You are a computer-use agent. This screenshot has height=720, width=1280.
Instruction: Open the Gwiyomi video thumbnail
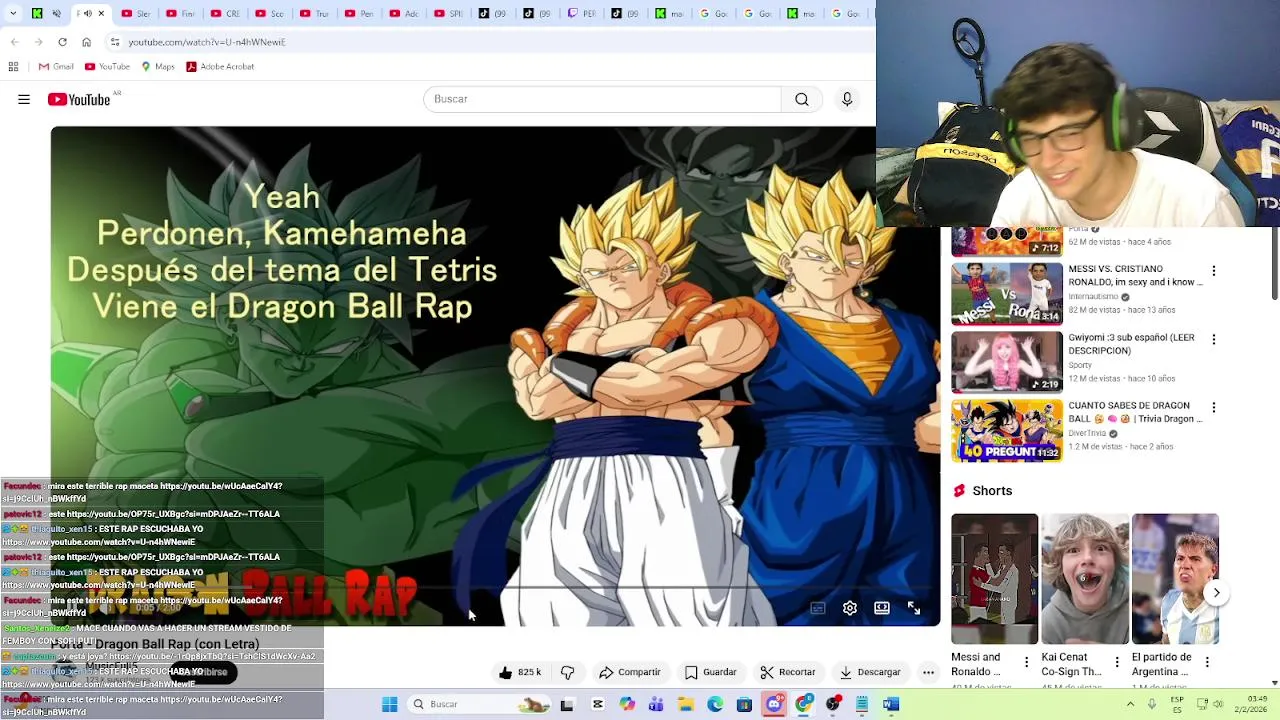click(1006, 362)
